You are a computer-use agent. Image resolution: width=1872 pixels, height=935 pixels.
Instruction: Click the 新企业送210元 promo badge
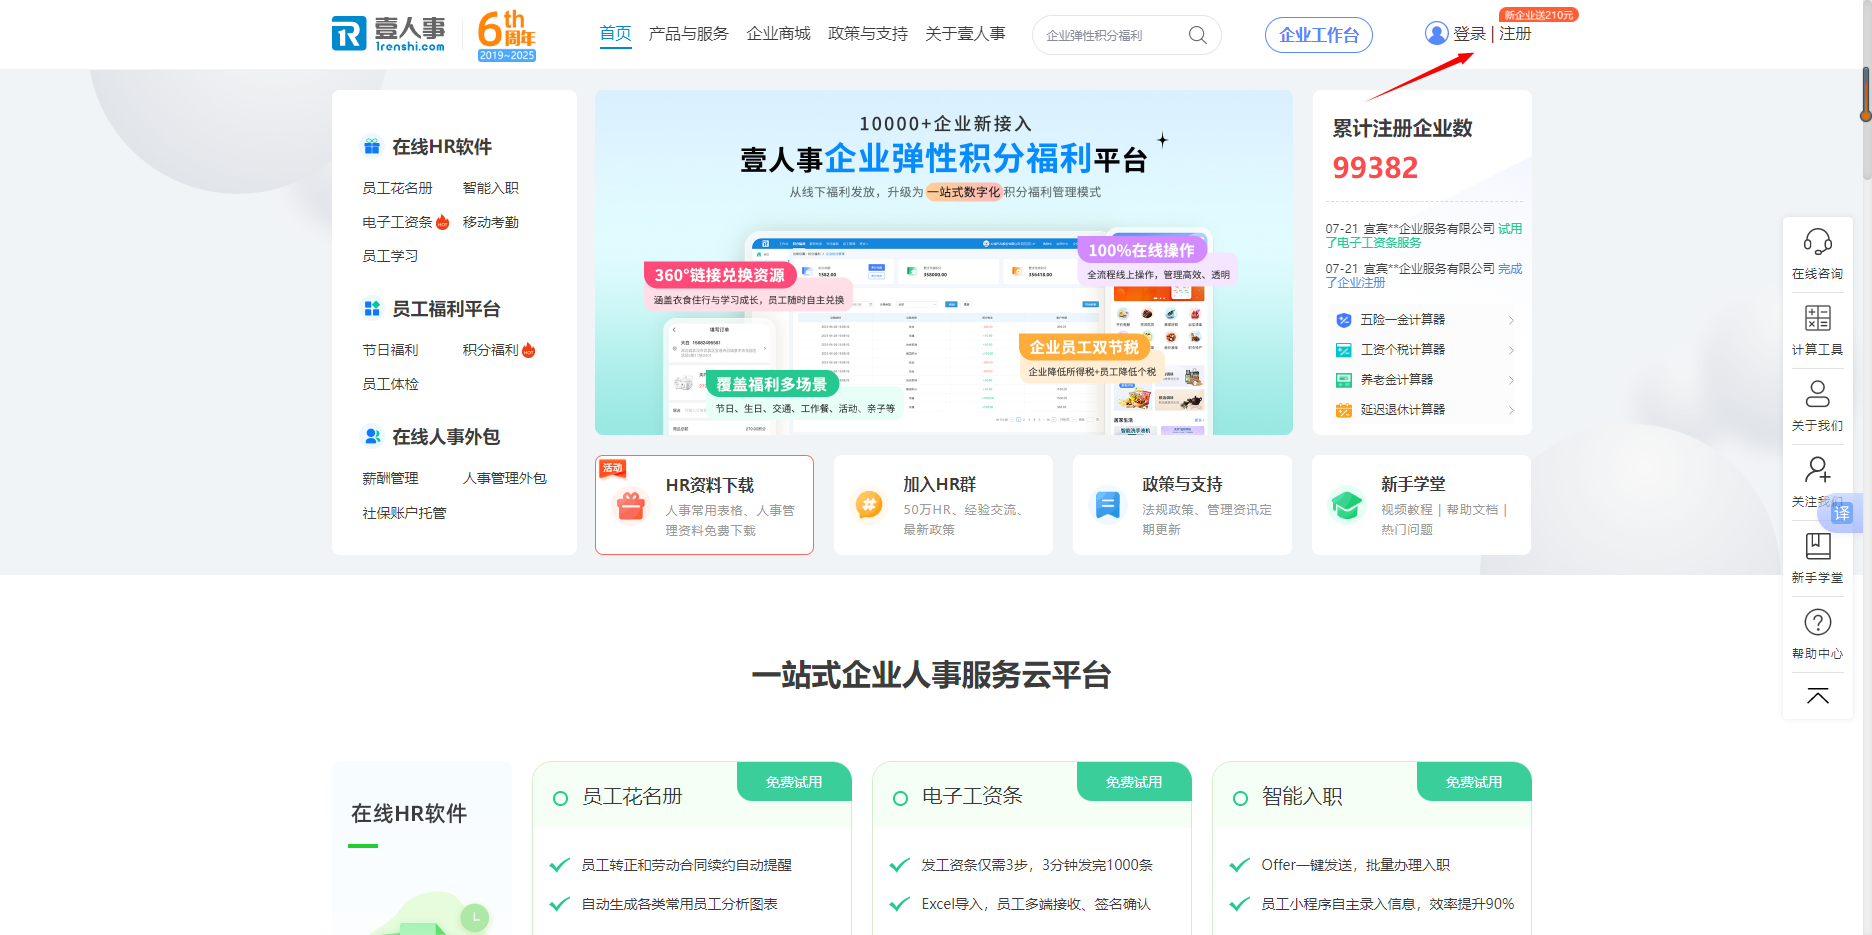click(1538, 15)
